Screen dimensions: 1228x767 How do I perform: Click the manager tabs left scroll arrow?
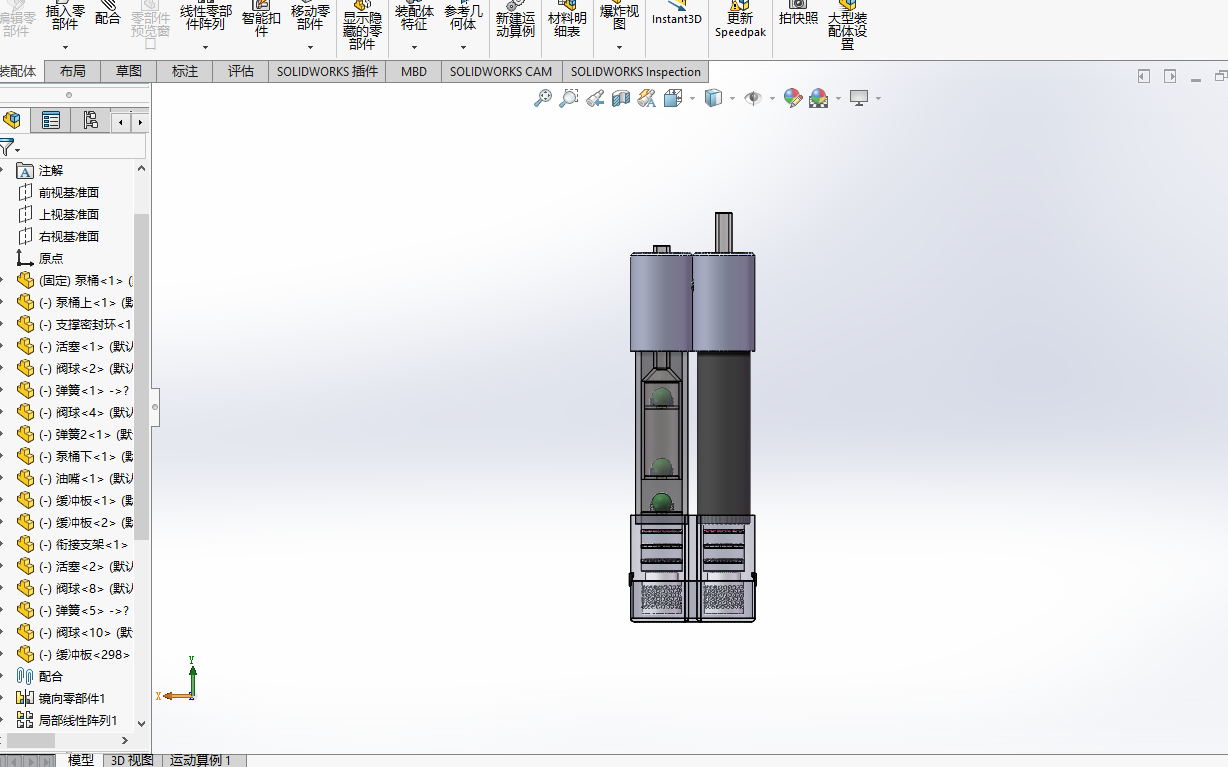pyautogui.click(x=121, y=122)
